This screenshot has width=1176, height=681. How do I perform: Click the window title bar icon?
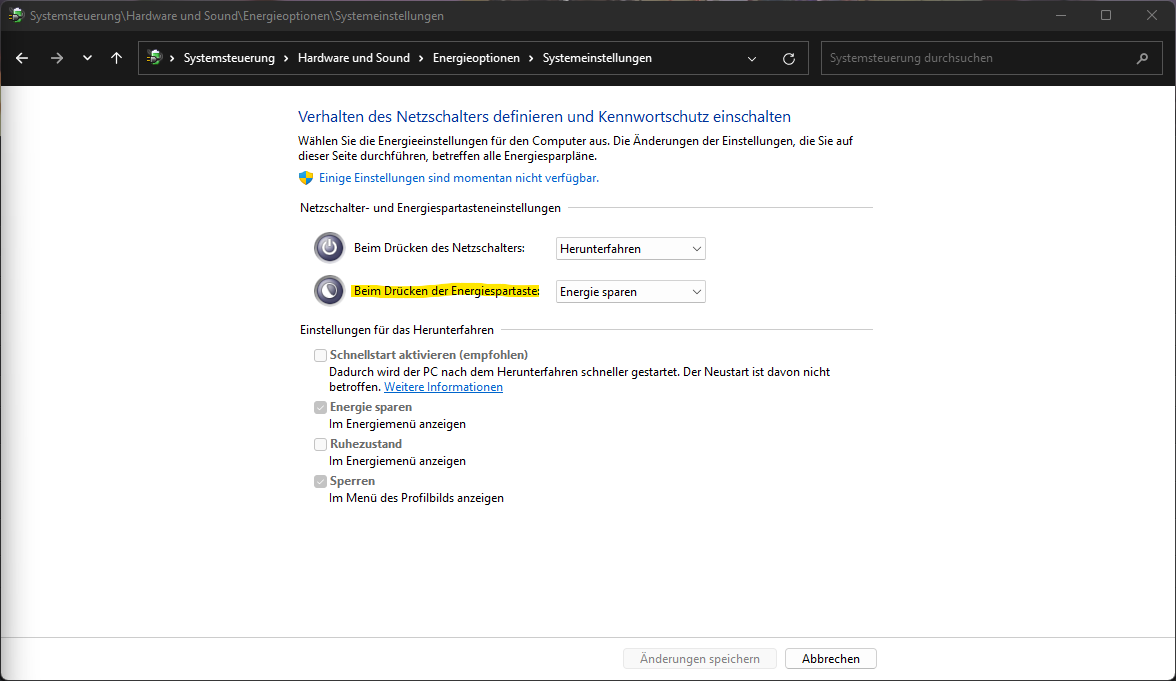[16, 15]
